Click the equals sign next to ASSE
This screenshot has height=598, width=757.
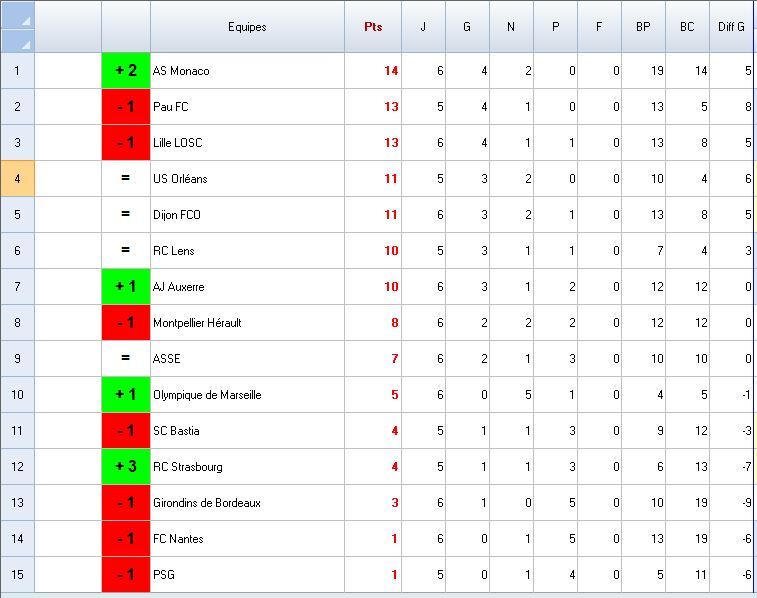126,359
